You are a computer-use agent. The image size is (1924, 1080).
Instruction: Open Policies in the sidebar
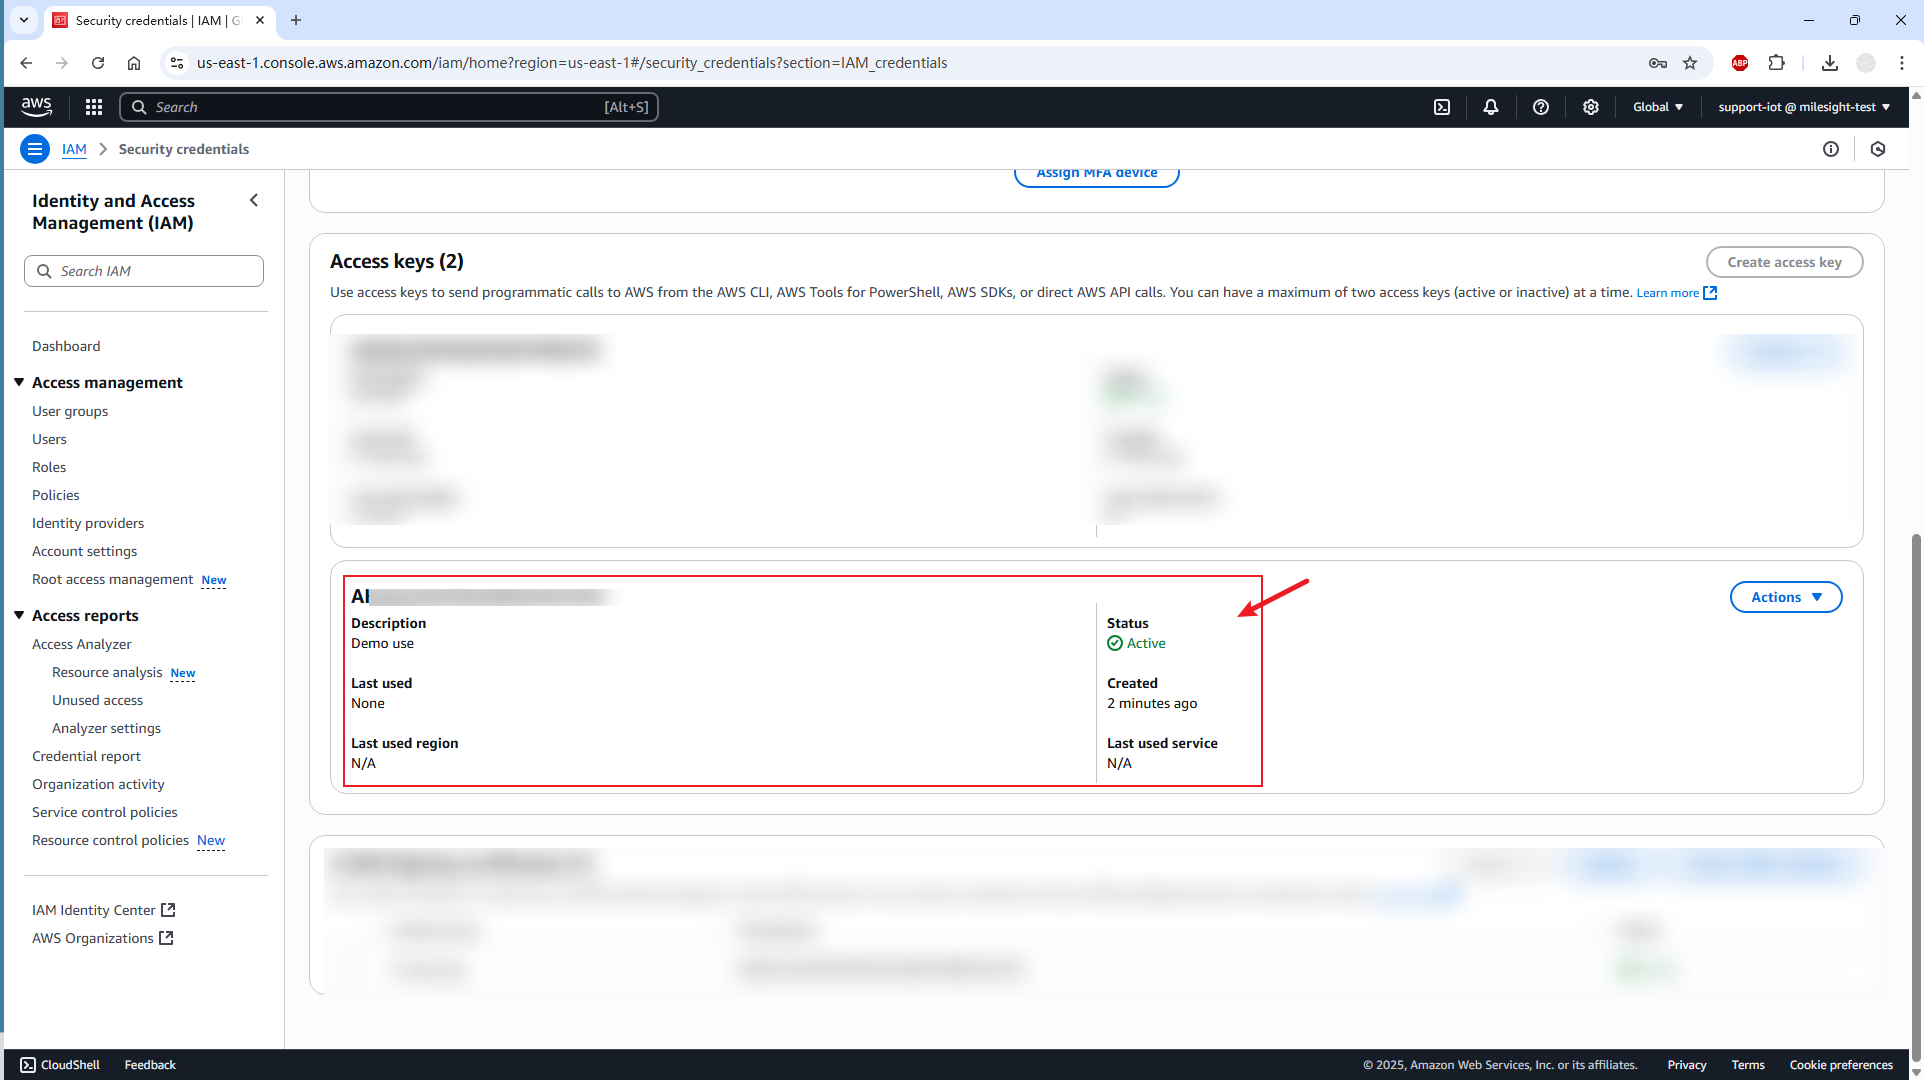56,495
